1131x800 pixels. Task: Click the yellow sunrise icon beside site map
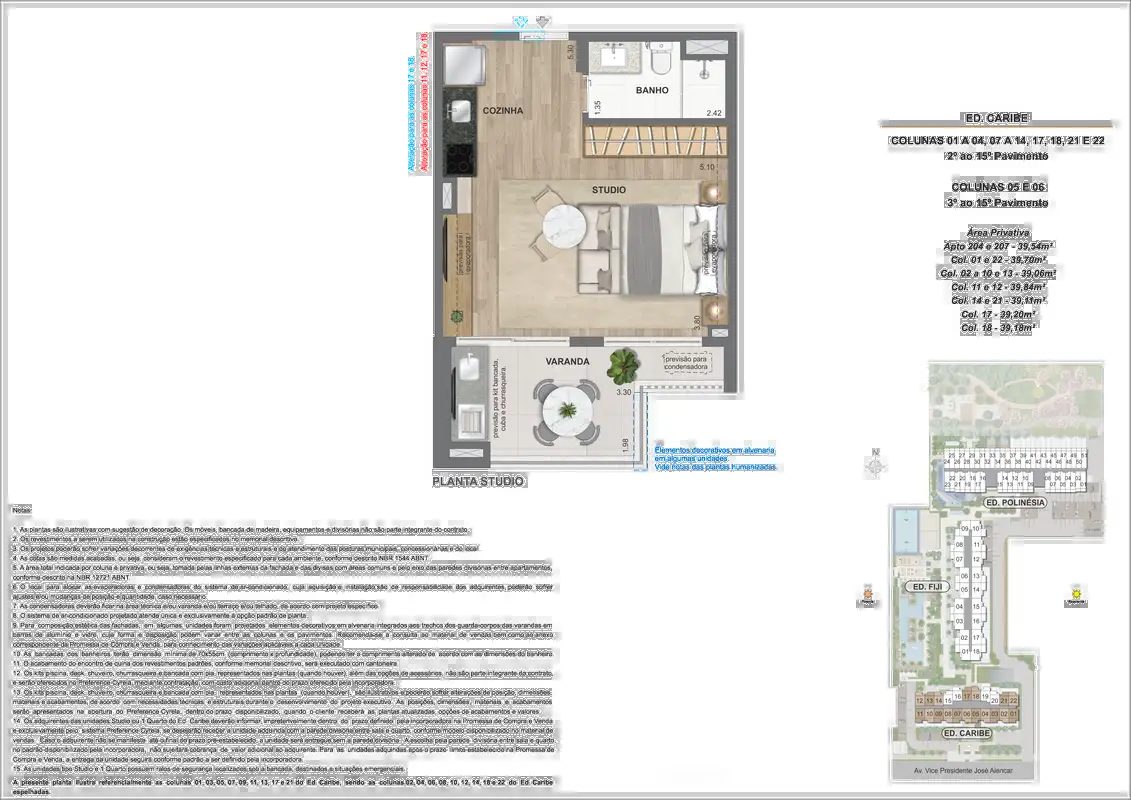point(1076,594)
